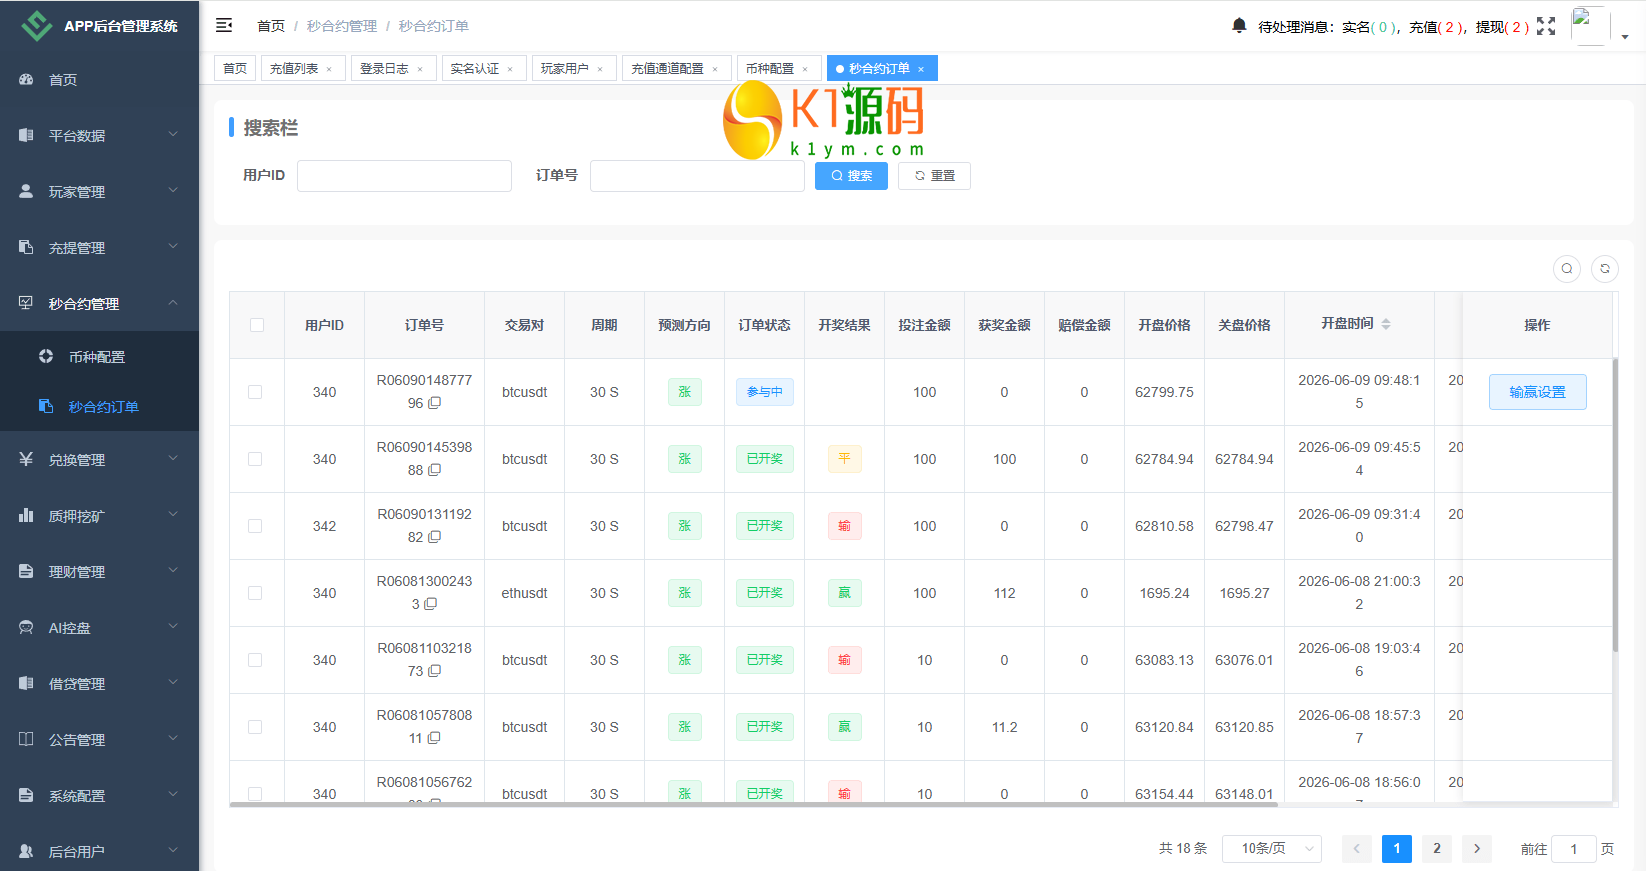Screen dimensions: 1646x871
Task: Close the 充值列表 tab
Action: [x=329, y=69]
